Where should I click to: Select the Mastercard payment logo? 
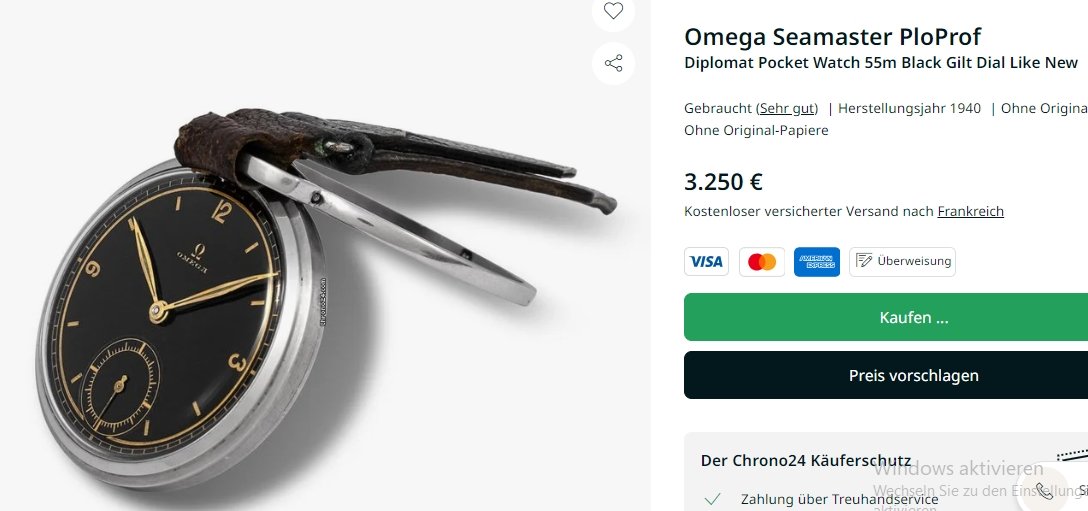click(x=762, y=262)
